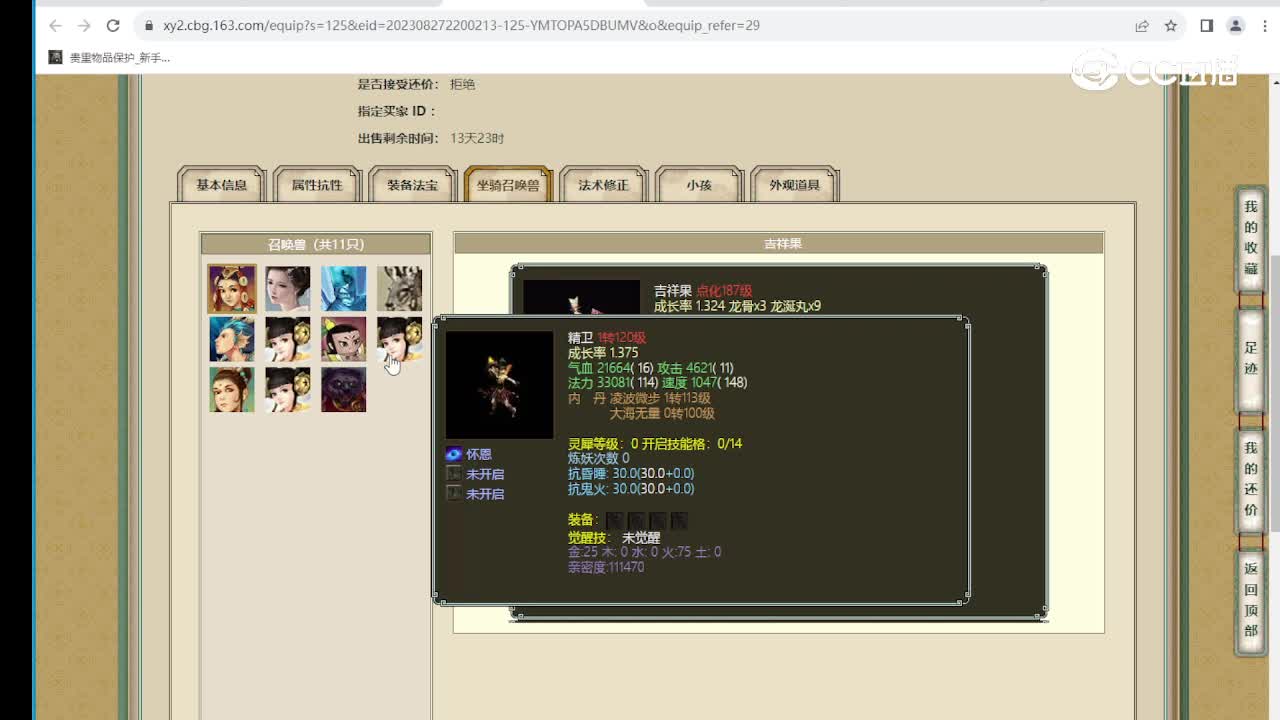1280x720 pixels.
Task: Select the crowned woman summon portrait
Action: coord(232,289)
